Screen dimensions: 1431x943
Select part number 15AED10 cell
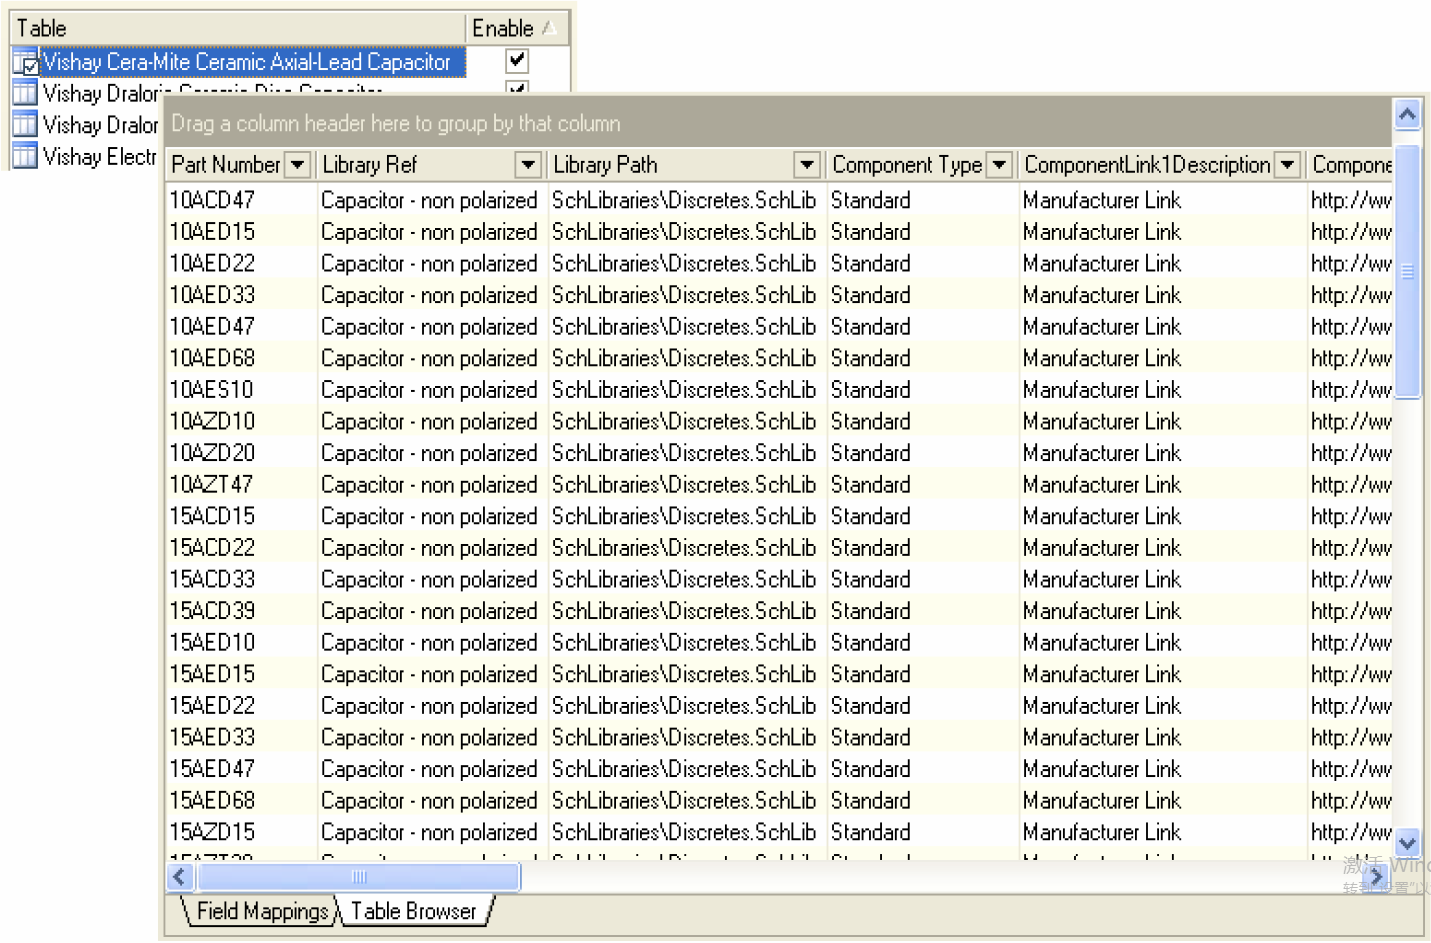click(x=241, y=642)
